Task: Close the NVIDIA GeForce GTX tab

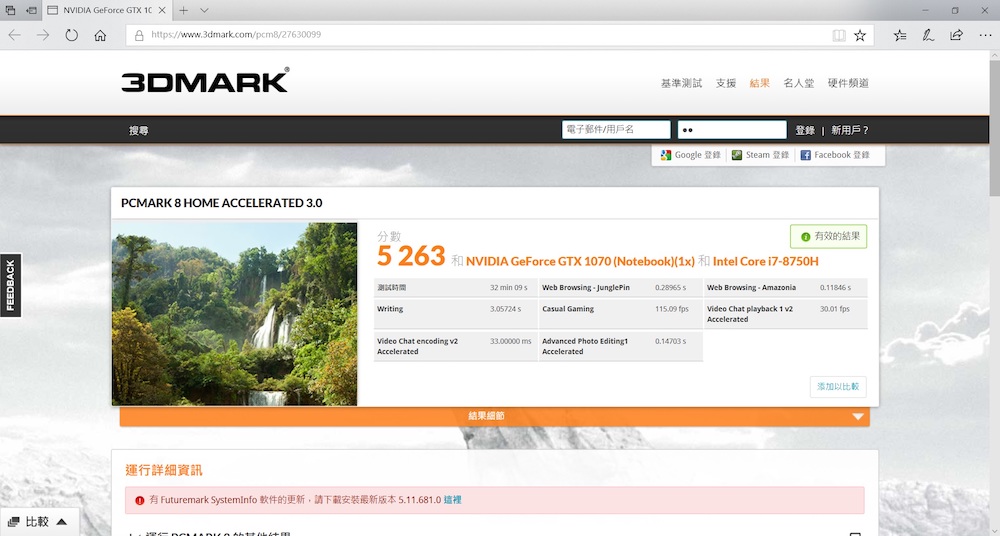Action: pyautogui.click(x=162, y=10)
